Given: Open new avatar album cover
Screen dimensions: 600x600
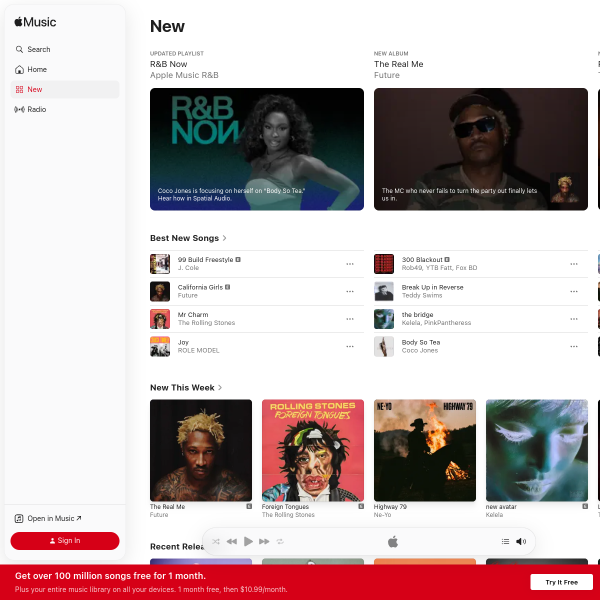Looking at the screenshot, I should (x=537, y=450).
